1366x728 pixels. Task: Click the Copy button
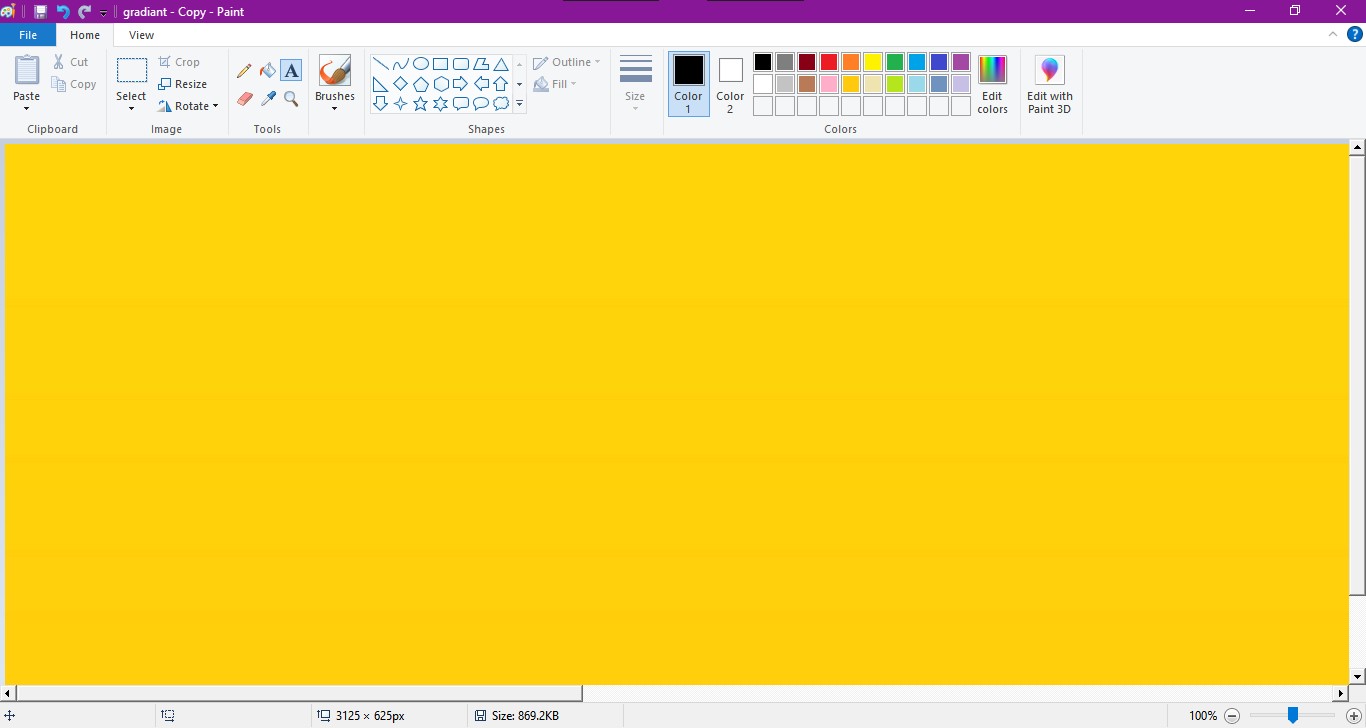[x=74, y=84]
